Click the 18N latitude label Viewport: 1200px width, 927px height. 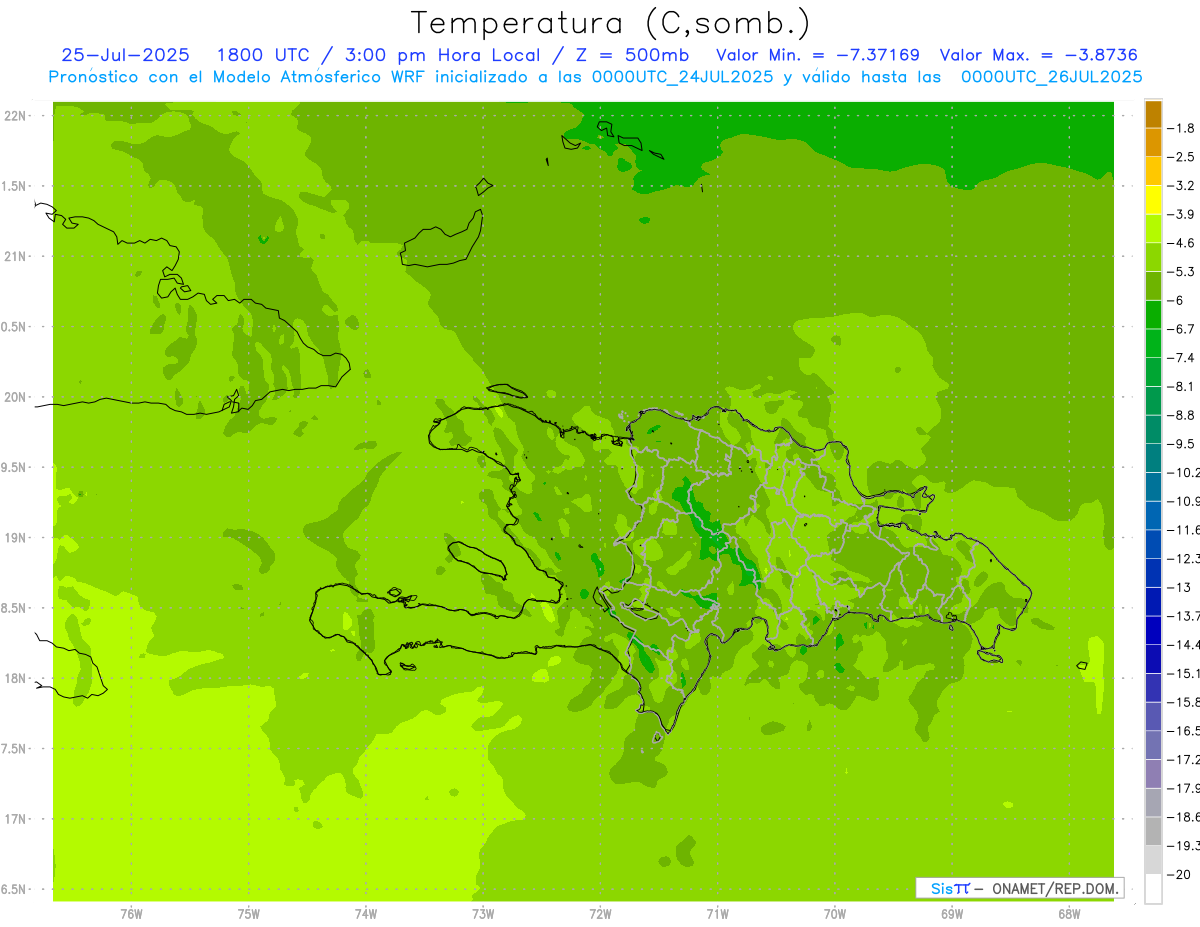coord(16,678)
